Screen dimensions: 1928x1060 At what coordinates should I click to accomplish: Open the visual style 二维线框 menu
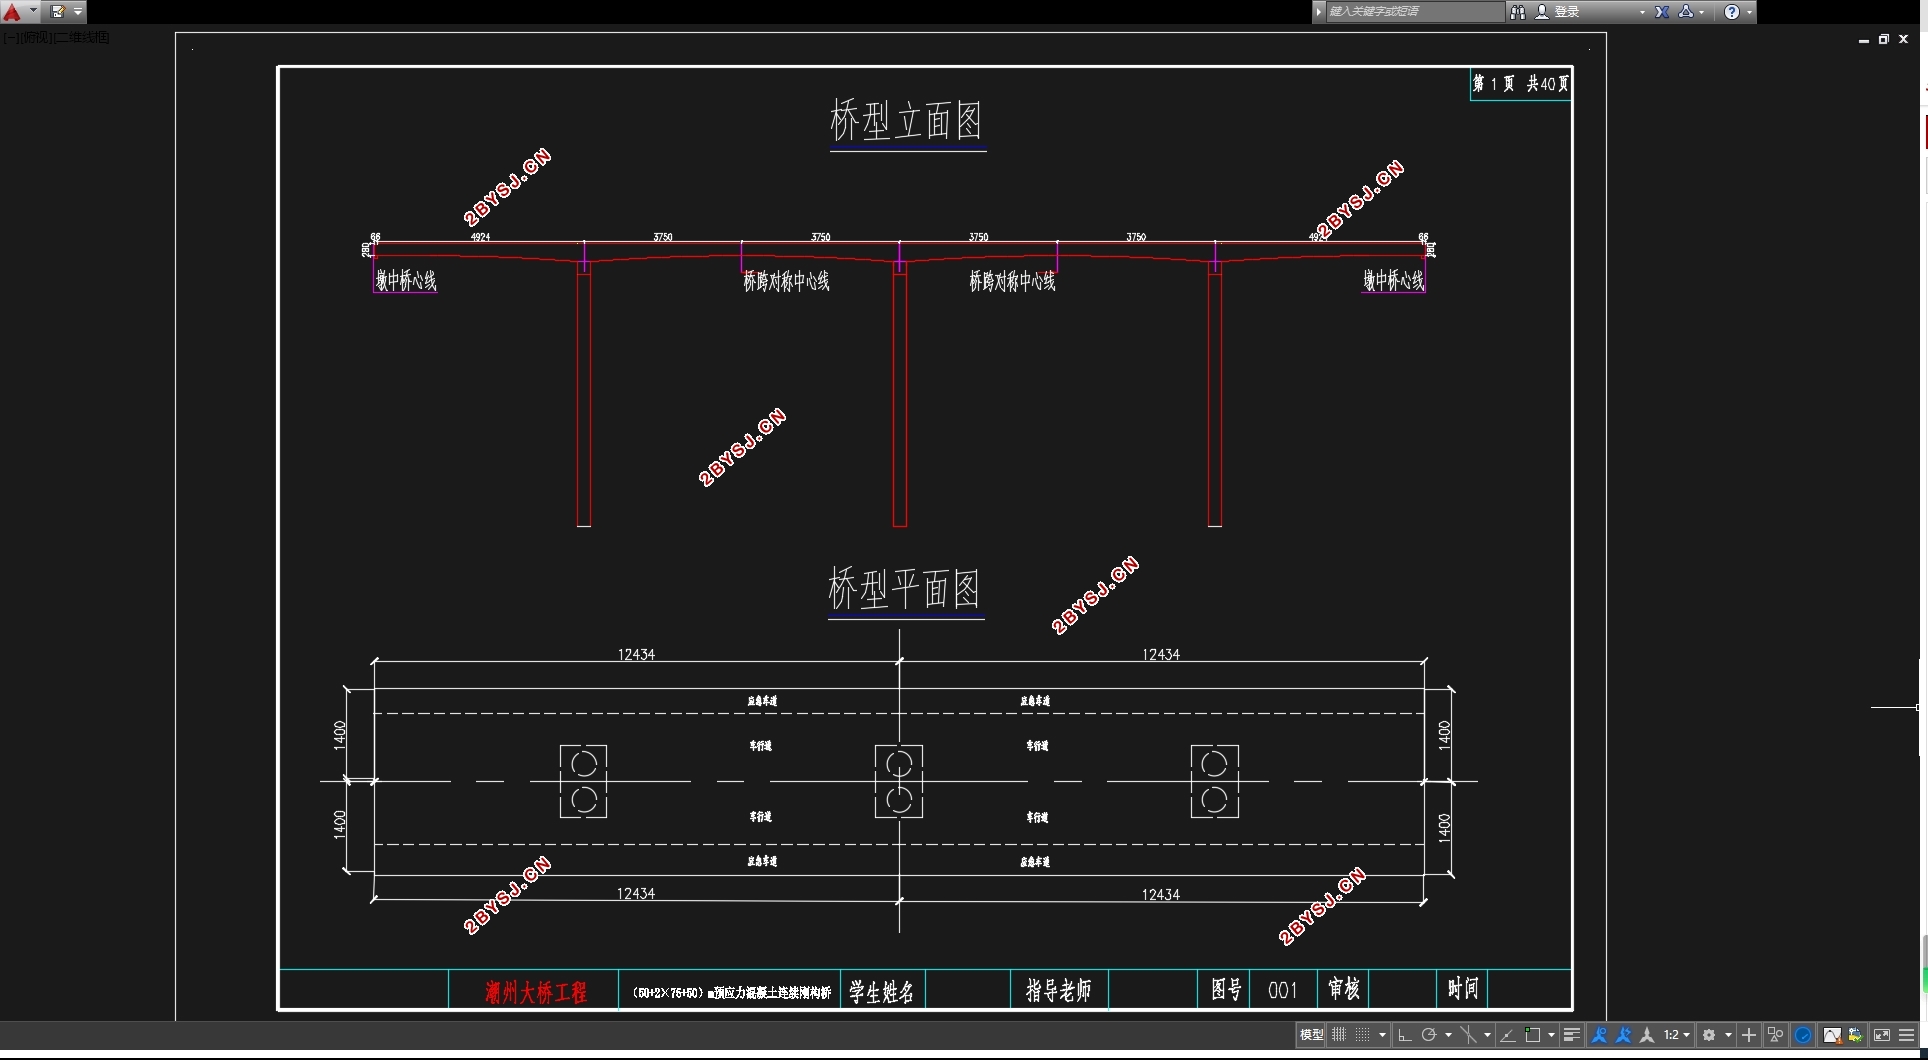82,38
